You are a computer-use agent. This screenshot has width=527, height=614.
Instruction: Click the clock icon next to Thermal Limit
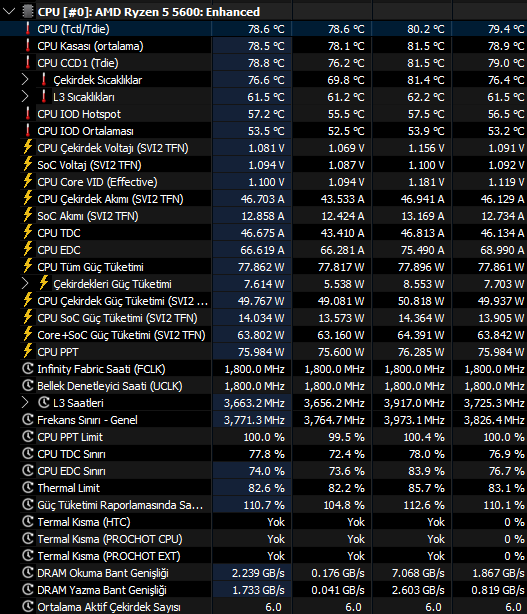(28, 488)
